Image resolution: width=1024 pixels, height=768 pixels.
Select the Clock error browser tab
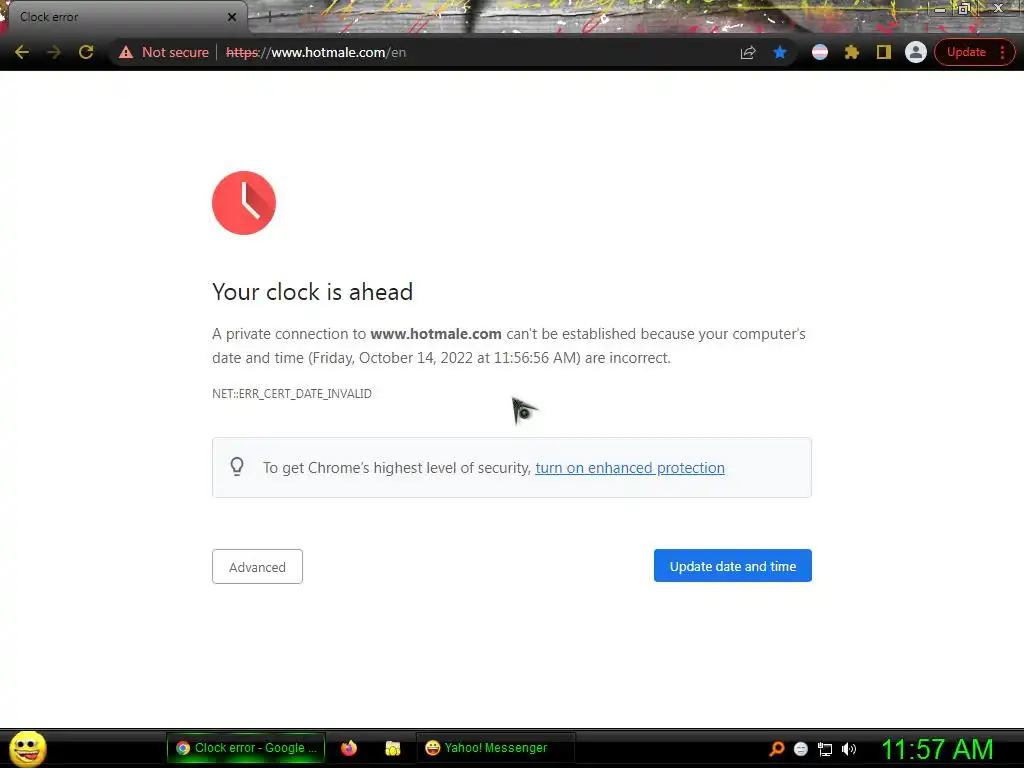tap(124, 17)
